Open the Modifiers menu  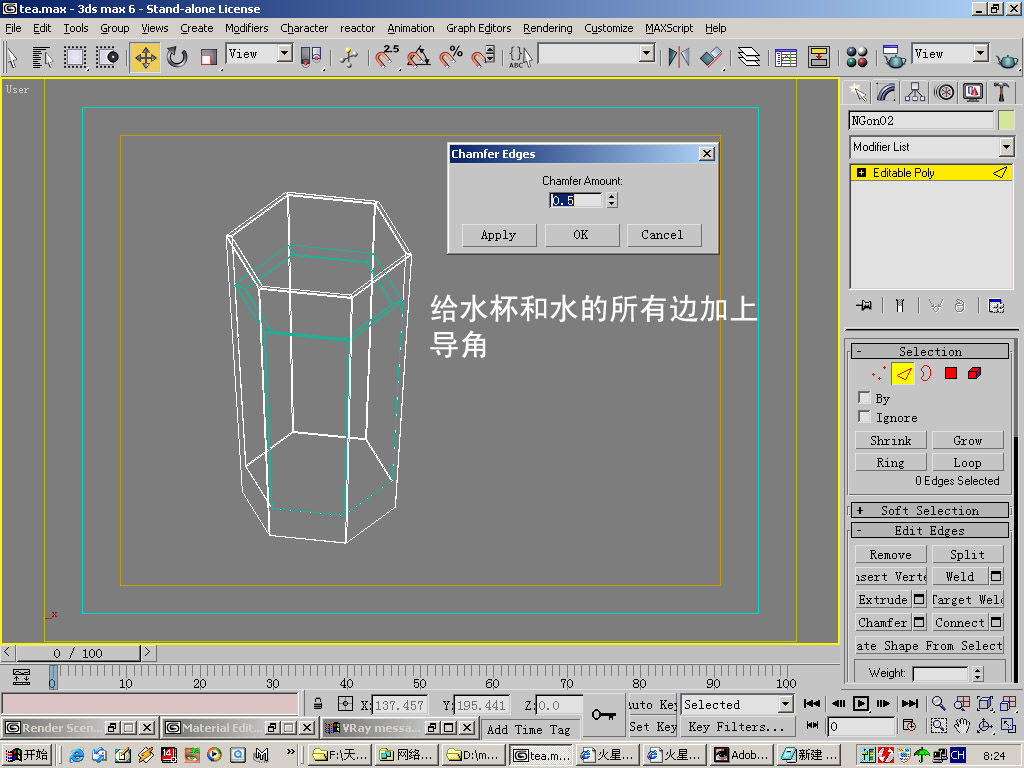(x=246, y=28)
